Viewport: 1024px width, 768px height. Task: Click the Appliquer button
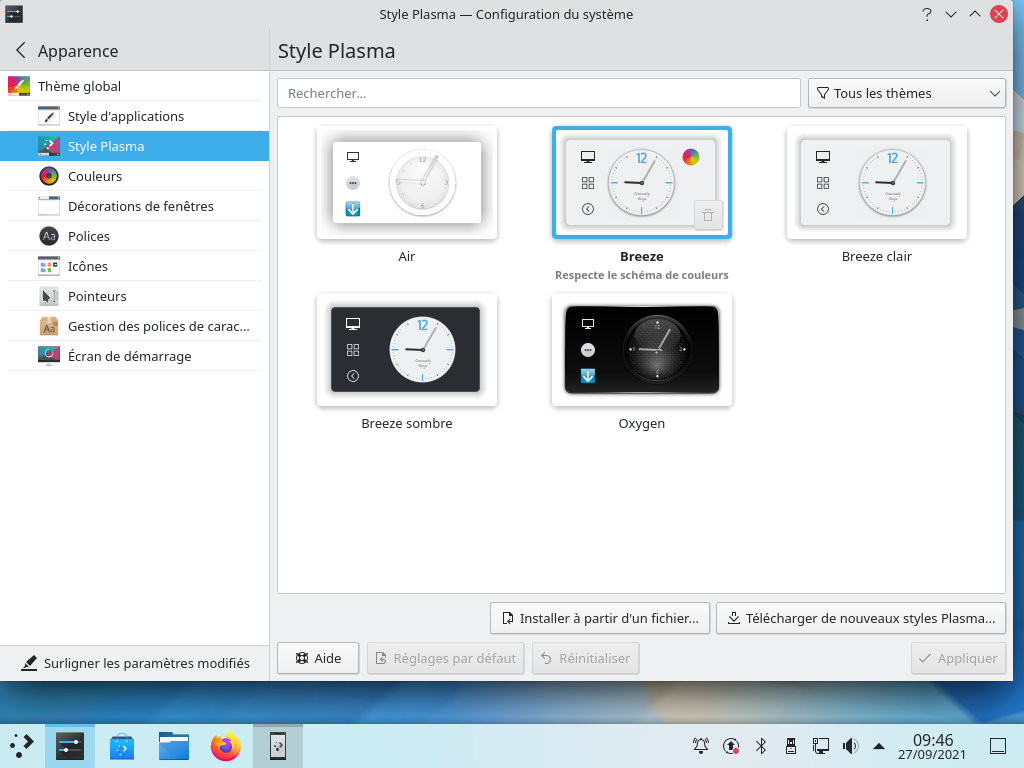coord(958,658)
